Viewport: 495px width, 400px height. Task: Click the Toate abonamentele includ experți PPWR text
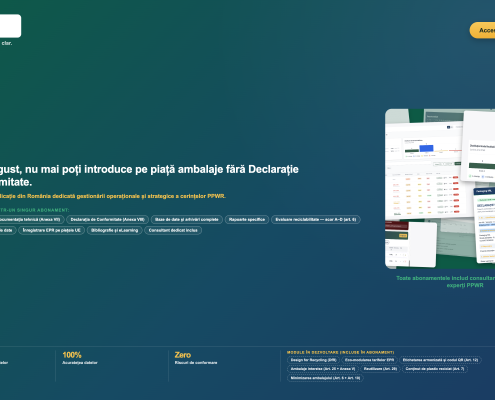pyautogui.click(x=446, y=282)
